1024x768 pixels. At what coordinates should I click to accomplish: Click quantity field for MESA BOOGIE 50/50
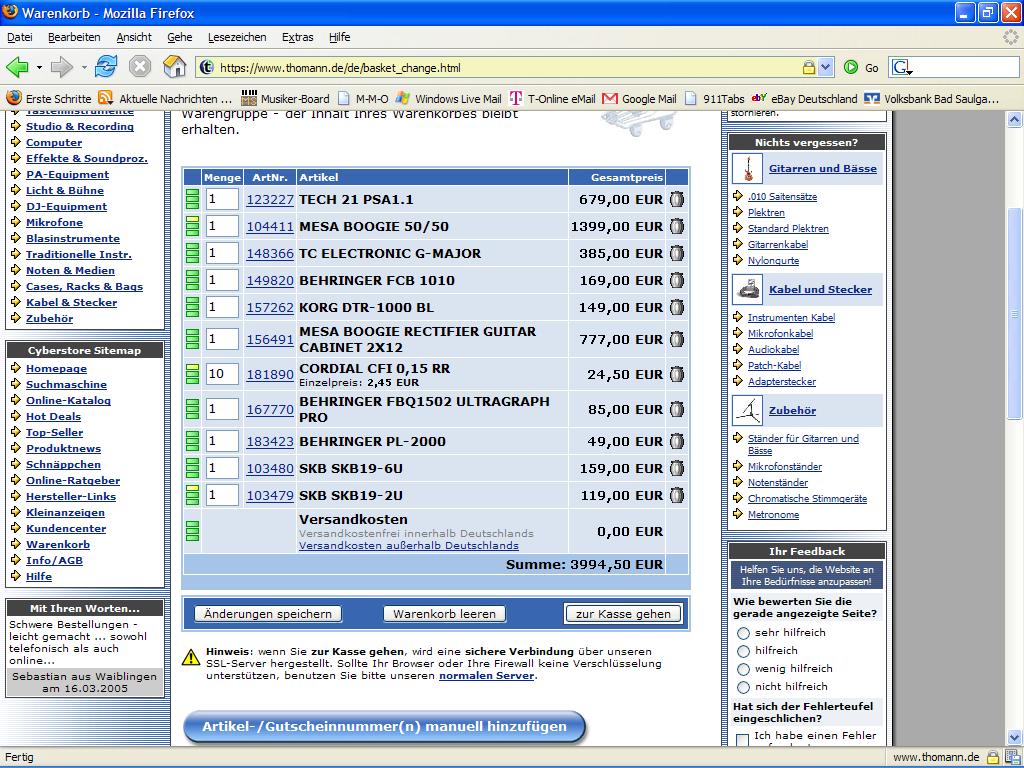pyautogui.click(x=222, y=226)
